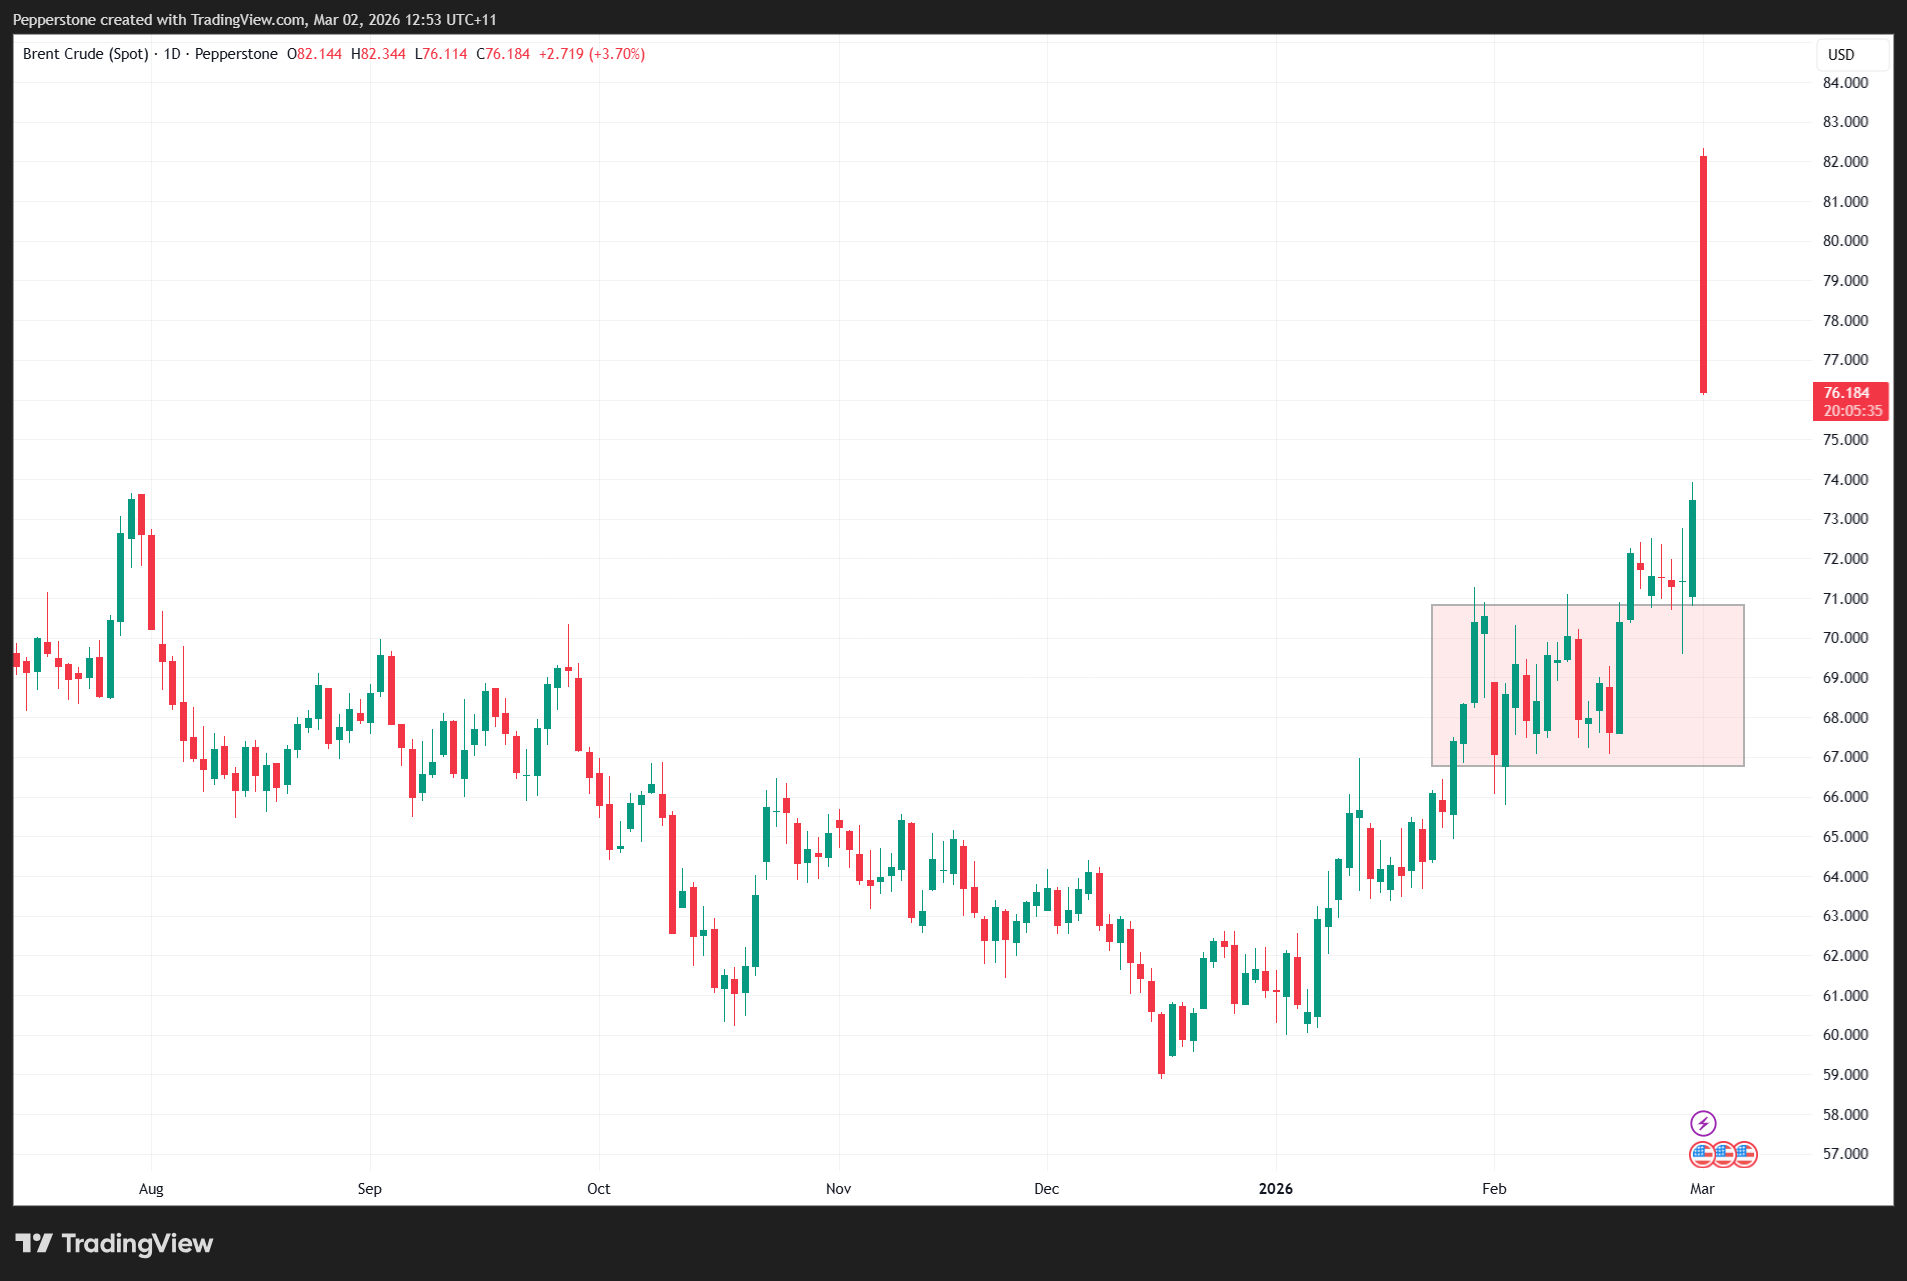Click the leftmost US flag economic event icon
The height and width of the screenshot is (1281, 1907).
coord(1702,1155)
